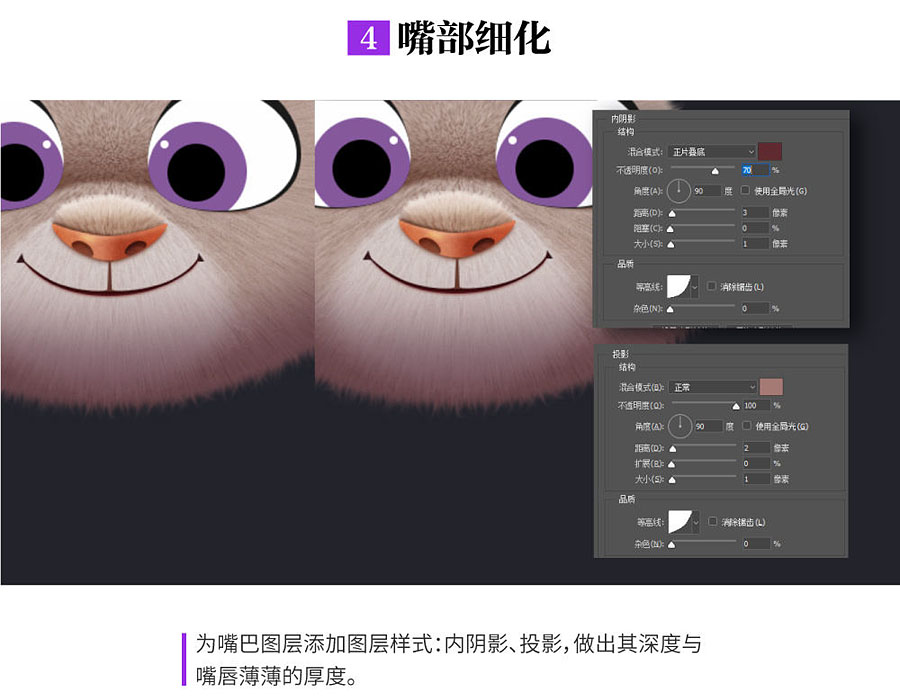
Task: Click the Inner Shadow choke slider handle
Action: [x=670, y=229]
